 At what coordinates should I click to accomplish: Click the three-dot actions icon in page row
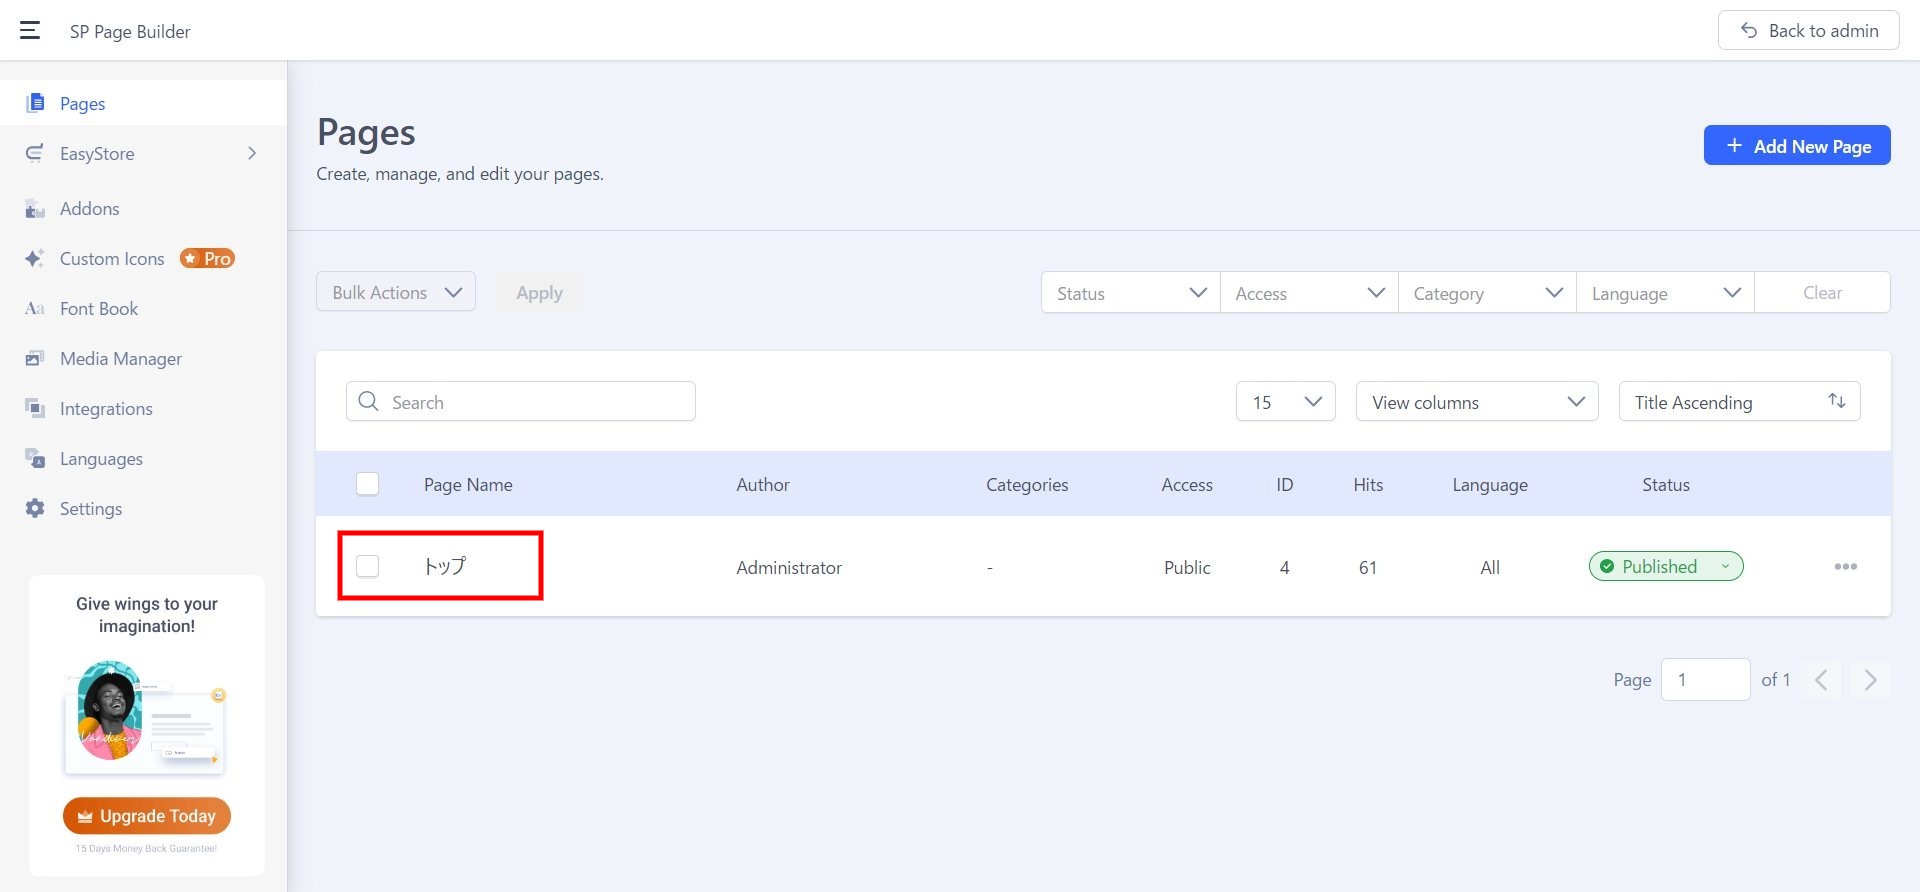coord(1845,567)
